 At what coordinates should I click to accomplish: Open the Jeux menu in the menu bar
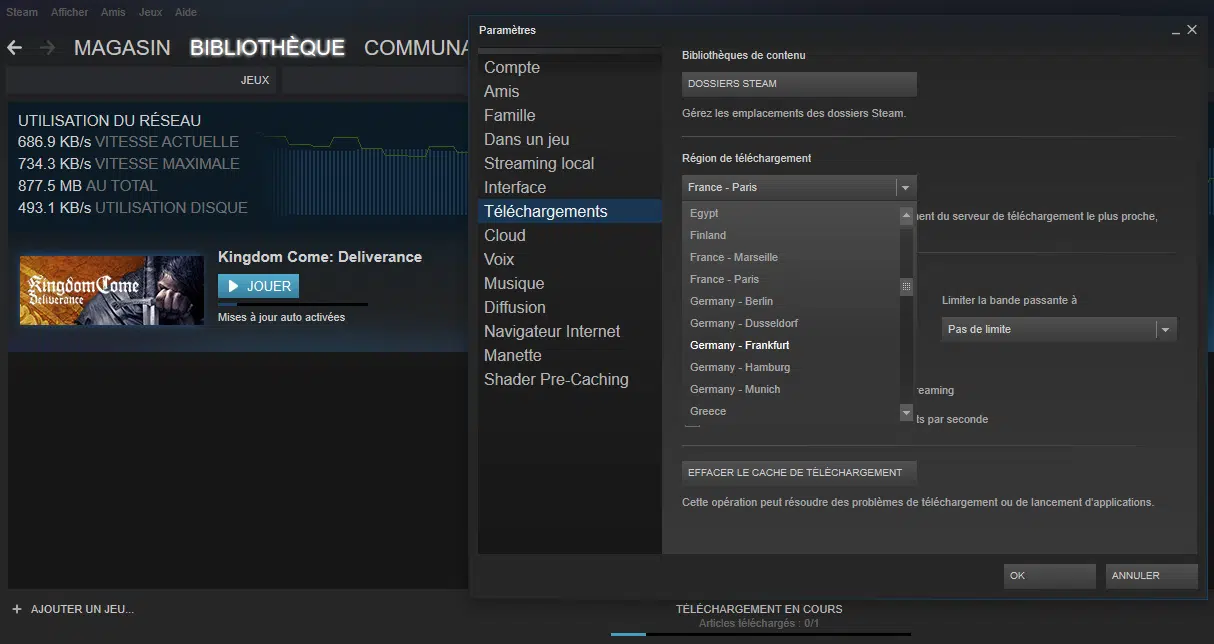pos(150,13)
